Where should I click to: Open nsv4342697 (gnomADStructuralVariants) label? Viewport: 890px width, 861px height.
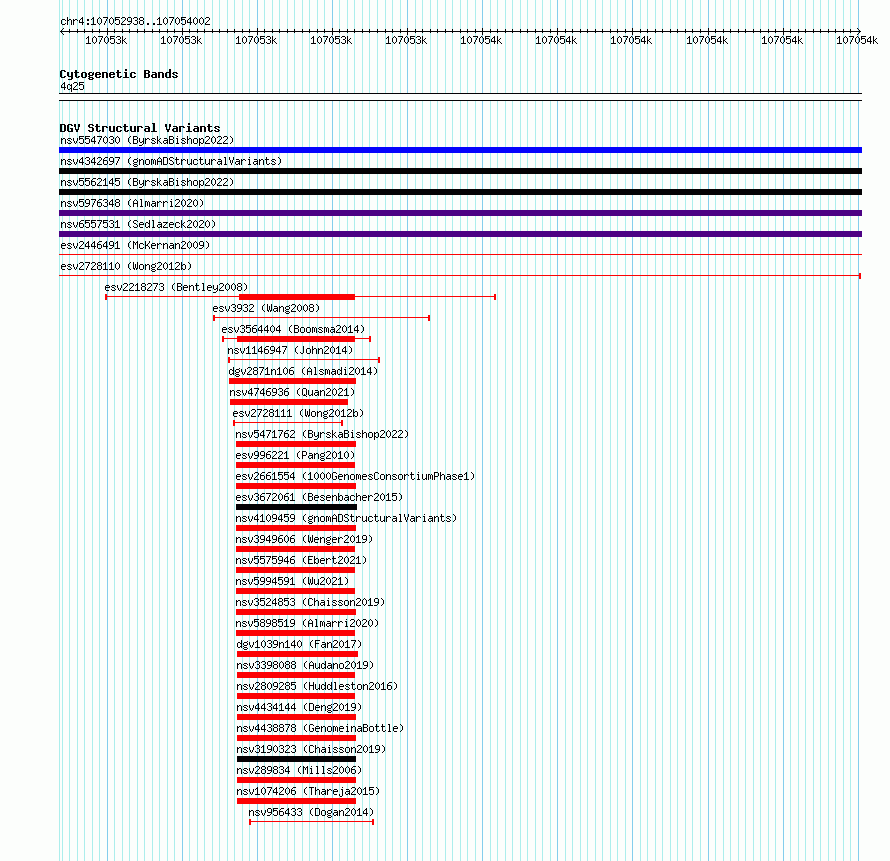171,161
